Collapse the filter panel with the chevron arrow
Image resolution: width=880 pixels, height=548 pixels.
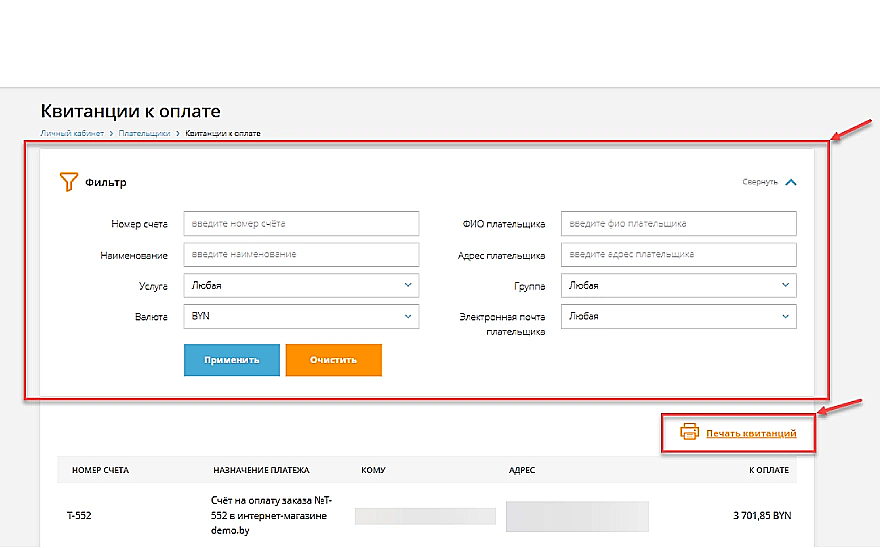[x=791, y=183]
